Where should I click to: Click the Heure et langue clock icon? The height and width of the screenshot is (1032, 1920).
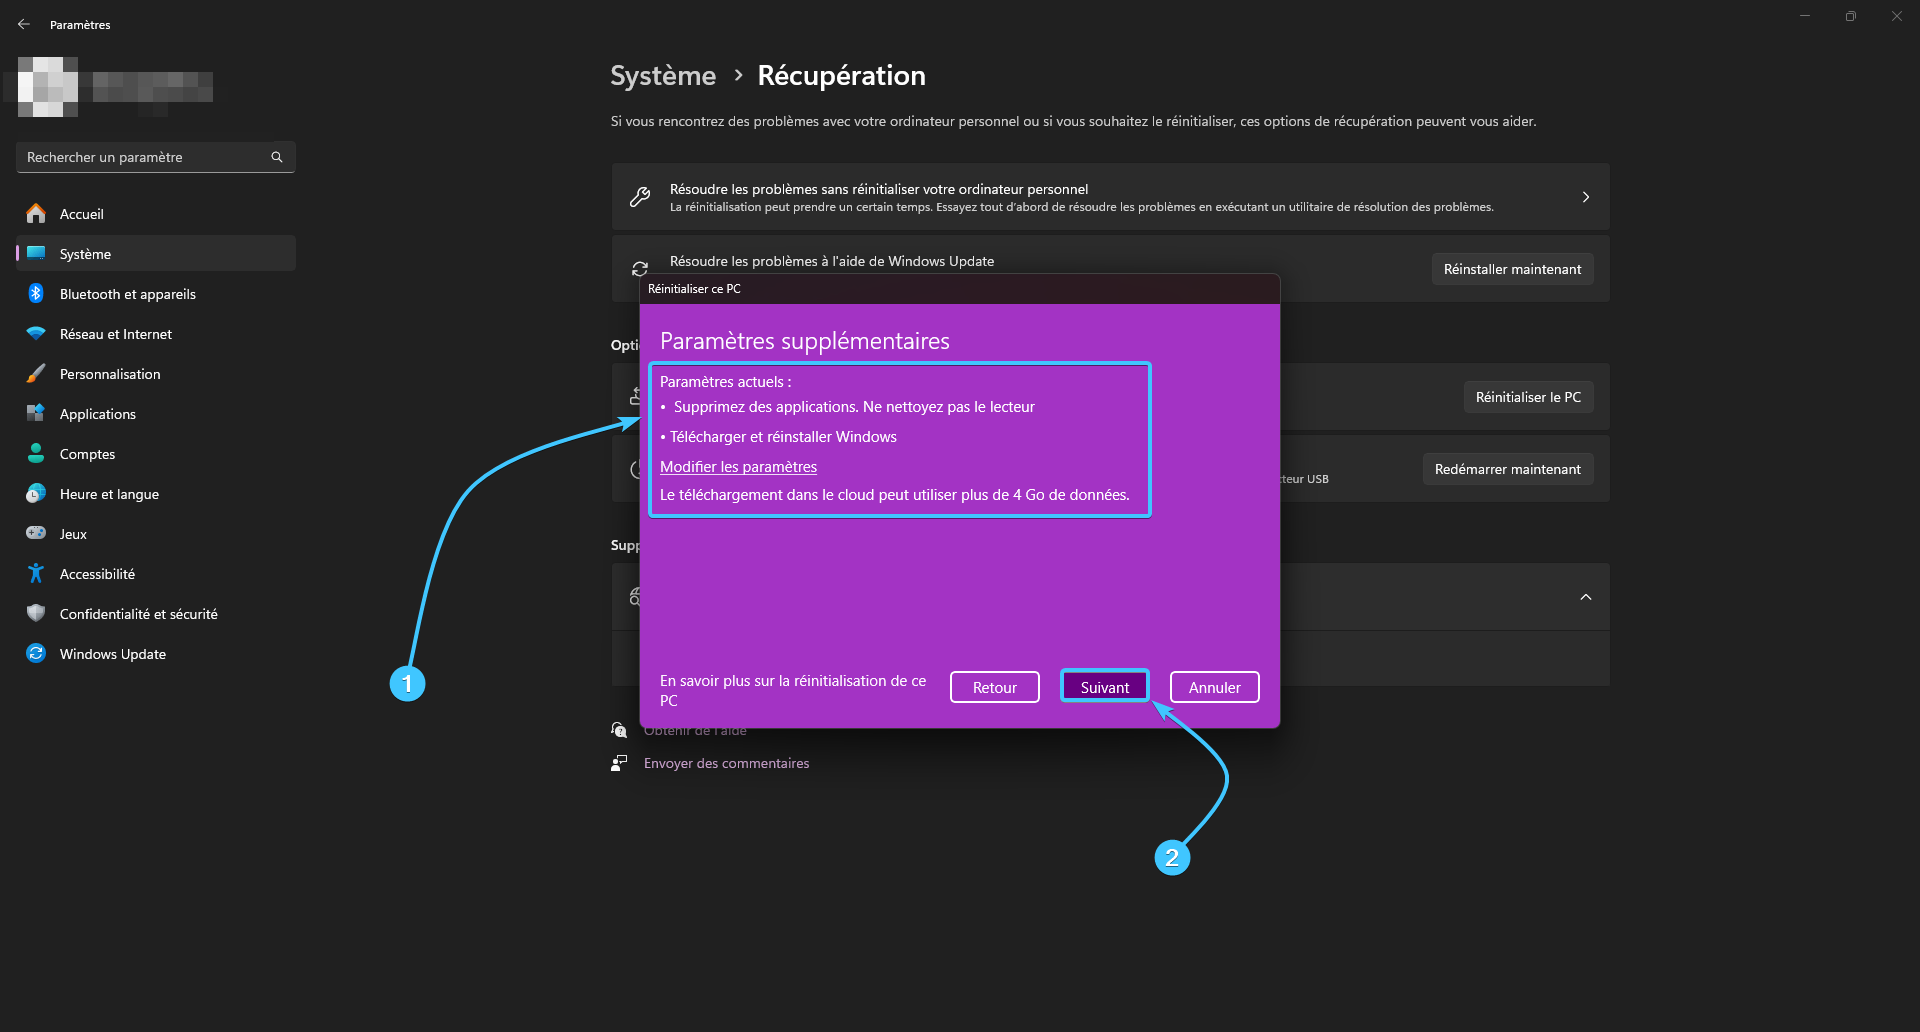coord(36,493)
